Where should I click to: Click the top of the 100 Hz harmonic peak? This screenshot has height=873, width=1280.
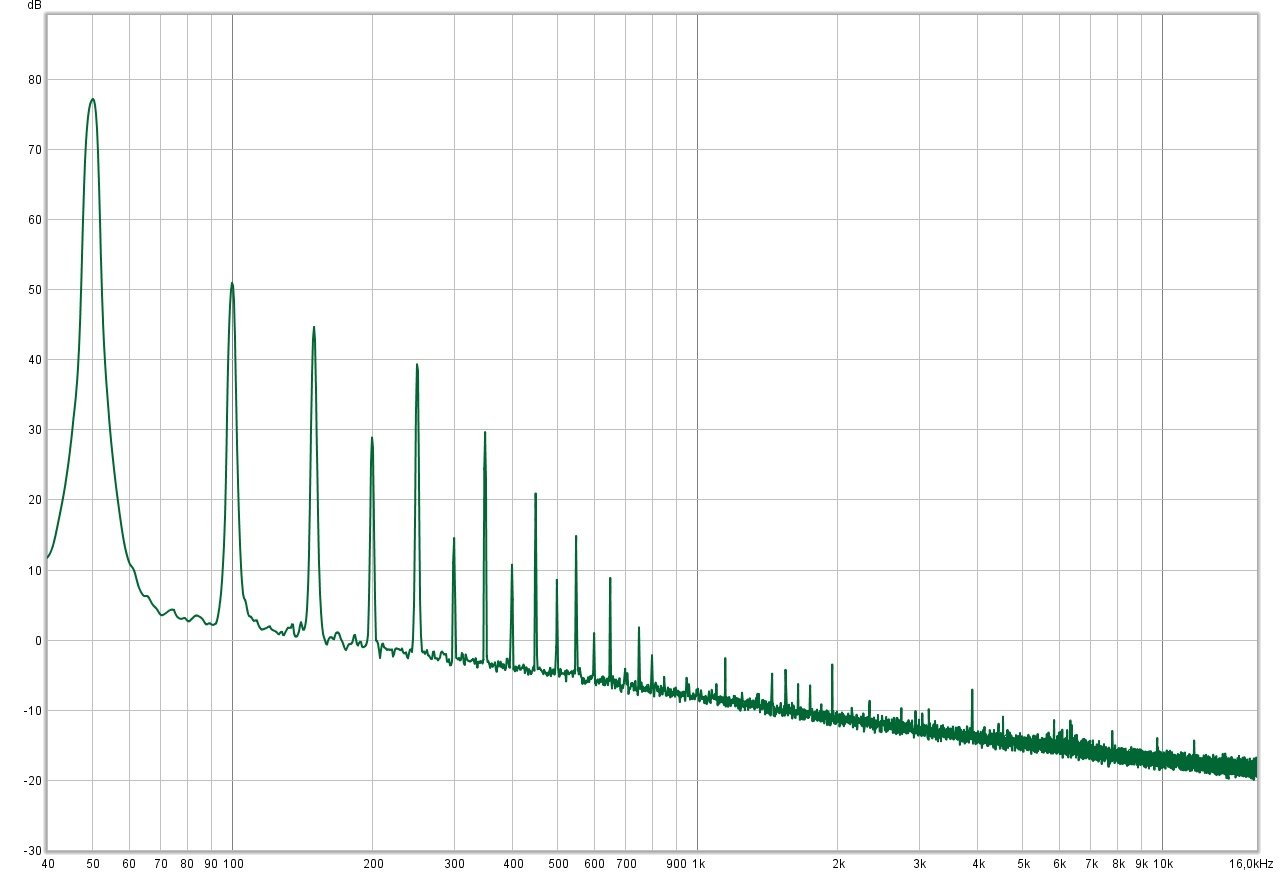(232, 283)
